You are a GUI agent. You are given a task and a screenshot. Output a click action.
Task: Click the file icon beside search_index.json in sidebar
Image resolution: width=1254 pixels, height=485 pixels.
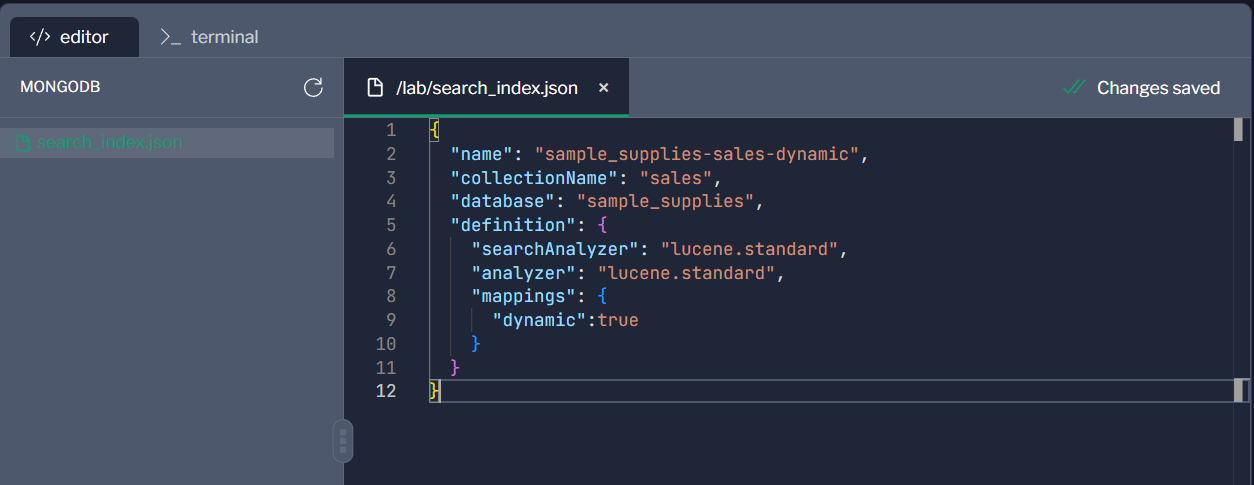(x=23, y=143)
